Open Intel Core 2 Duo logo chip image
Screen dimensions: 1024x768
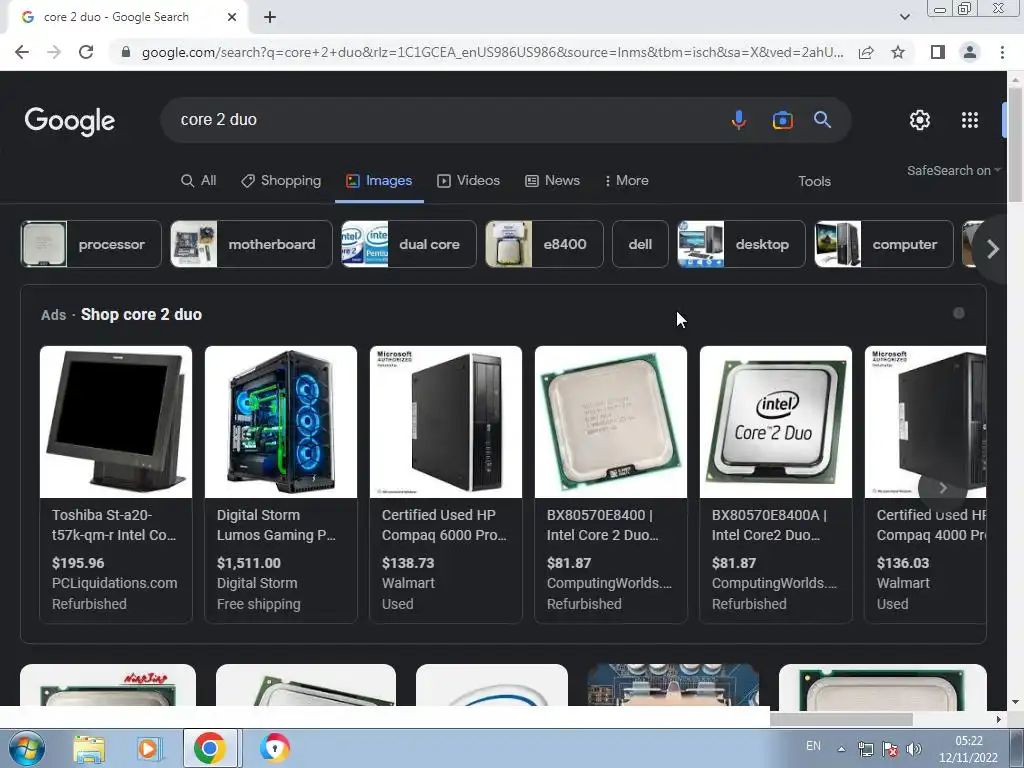pos(776,422)
